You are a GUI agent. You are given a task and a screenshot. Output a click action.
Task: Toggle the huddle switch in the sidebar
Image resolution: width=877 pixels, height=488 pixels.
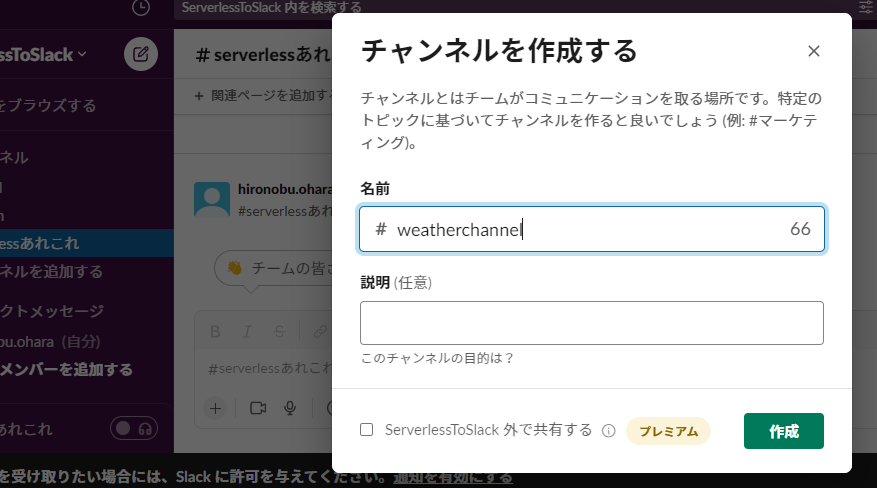click(x=134, y=429)
